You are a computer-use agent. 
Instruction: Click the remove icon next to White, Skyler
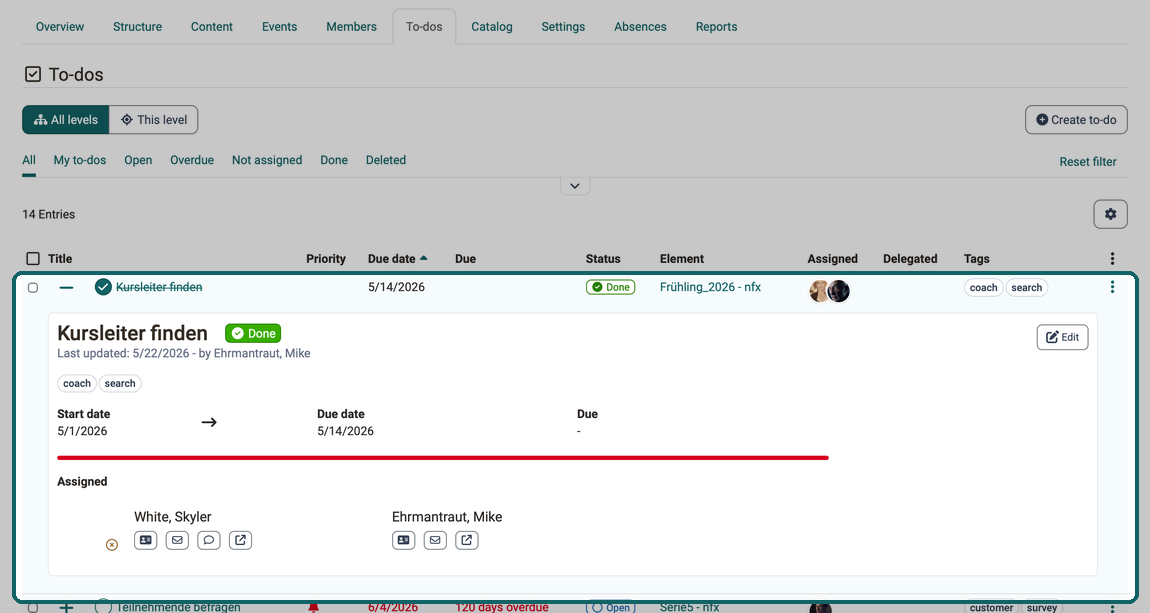pyautogui.click(x=111, y=545)
